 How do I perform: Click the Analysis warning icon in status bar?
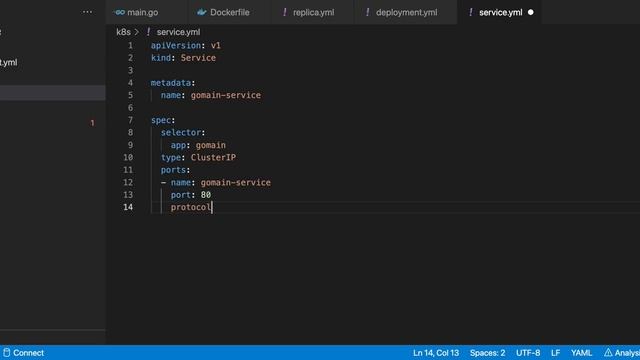(x=608, y=353)
